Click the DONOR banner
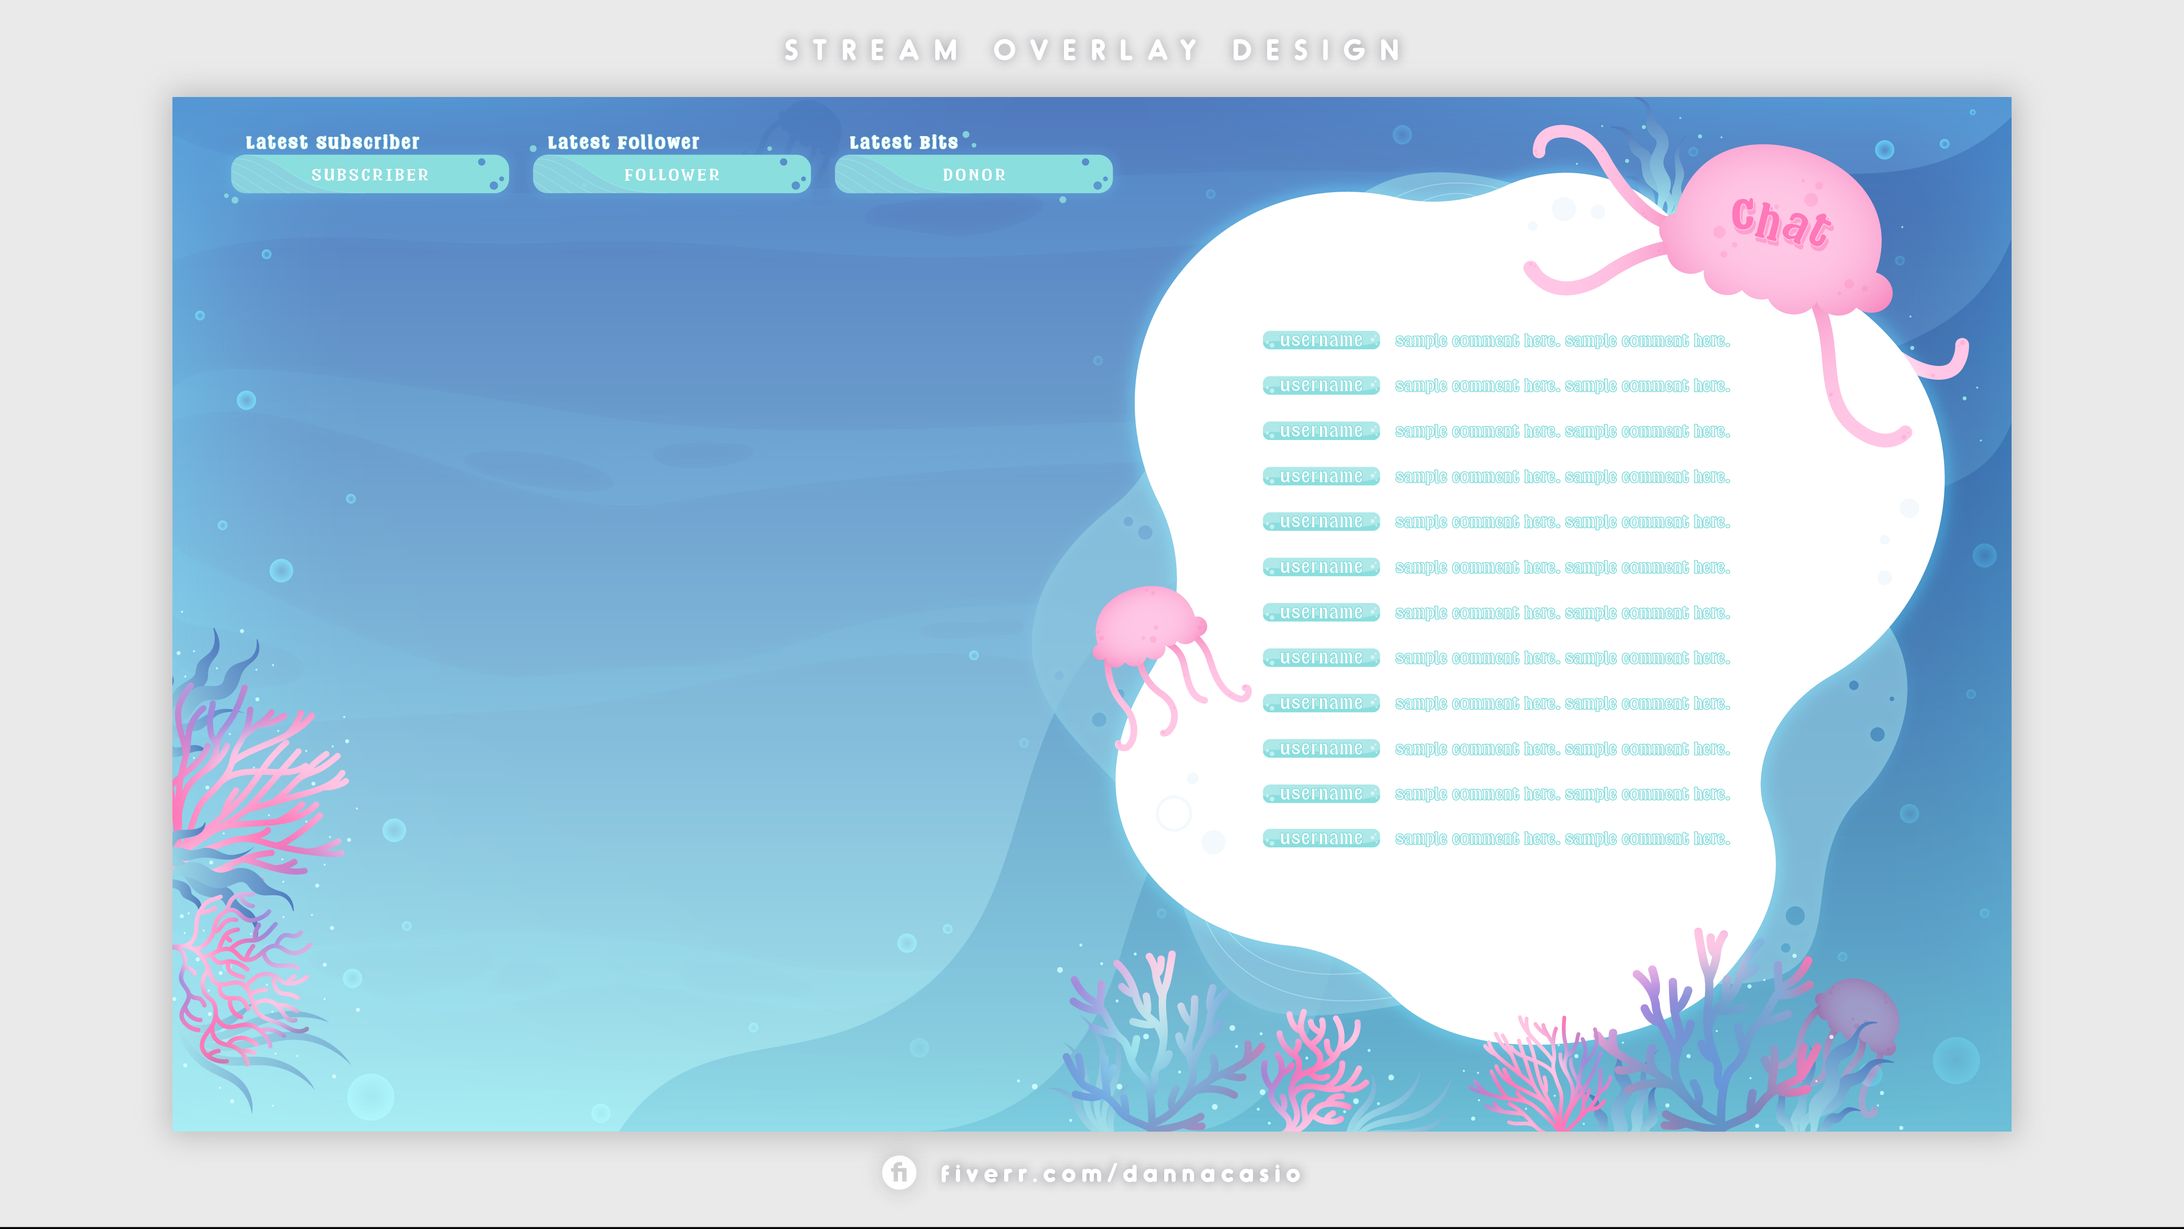Image resolution: width=2184 pixels, height=1229 pixels. click(x=973, y=174)
